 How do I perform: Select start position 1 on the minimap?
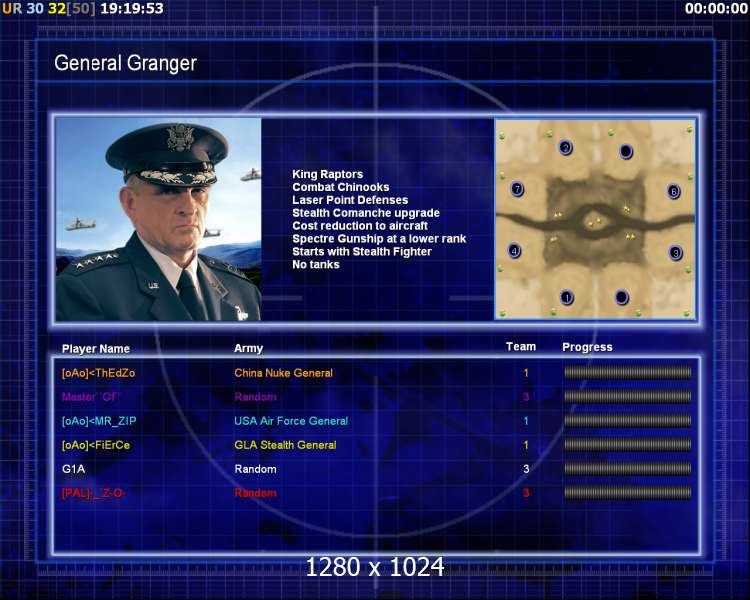[567, 298]
